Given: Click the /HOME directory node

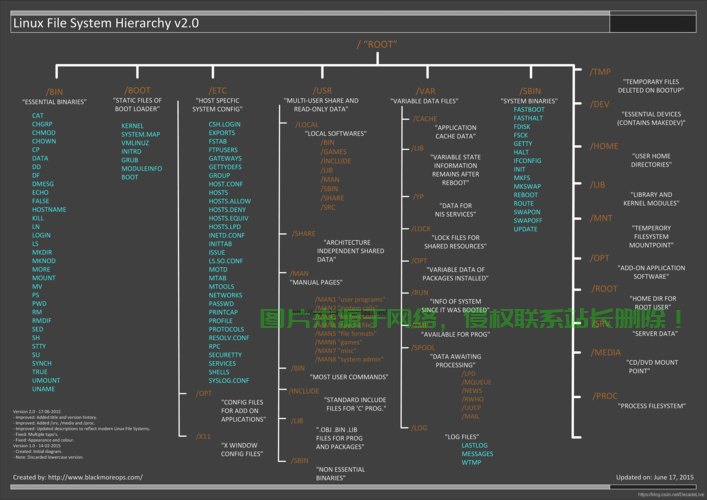Looking at the screenshot, I should [604, 146].
